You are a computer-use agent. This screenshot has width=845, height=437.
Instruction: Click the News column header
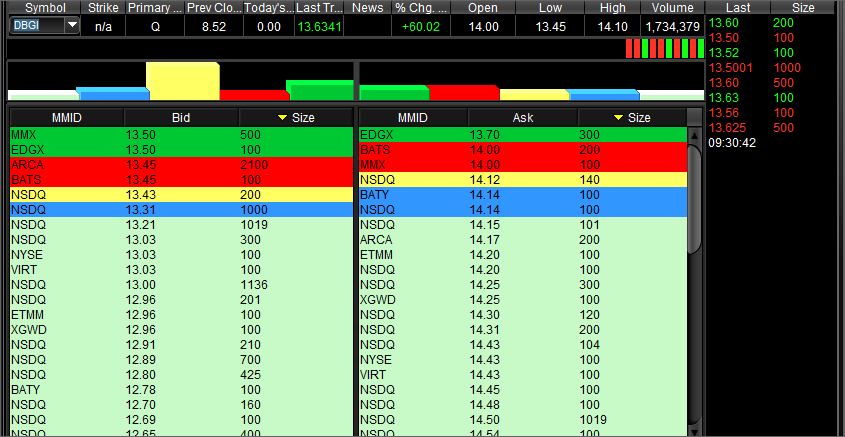(367, 8)
